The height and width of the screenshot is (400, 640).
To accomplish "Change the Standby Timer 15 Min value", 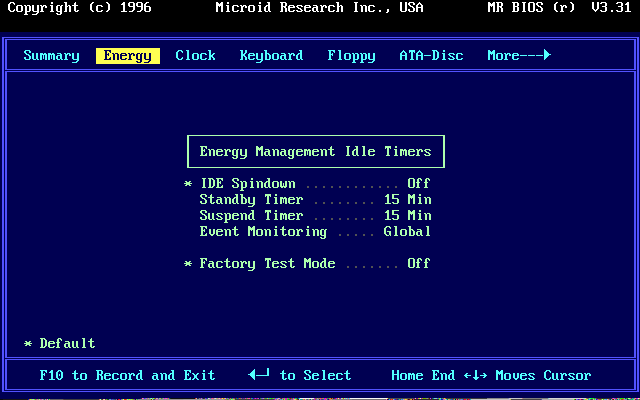I will click(x=407, y=200).
